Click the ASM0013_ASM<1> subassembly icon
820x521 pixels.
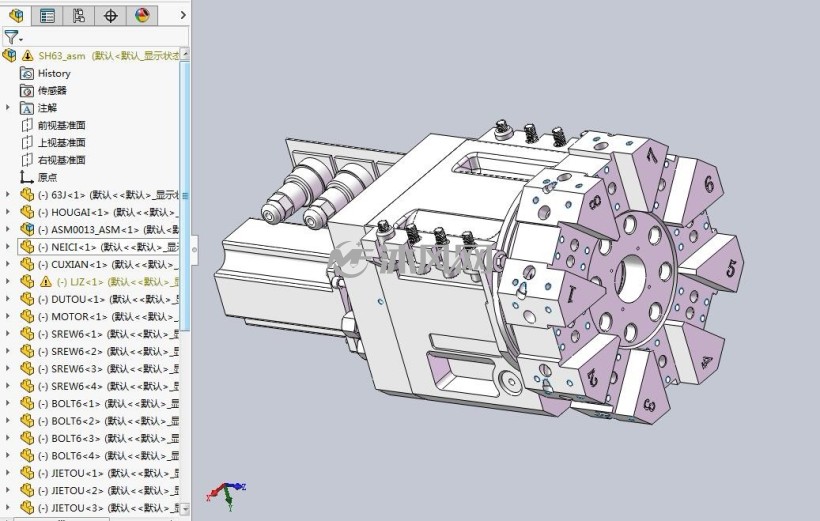[x=27, y=229]
